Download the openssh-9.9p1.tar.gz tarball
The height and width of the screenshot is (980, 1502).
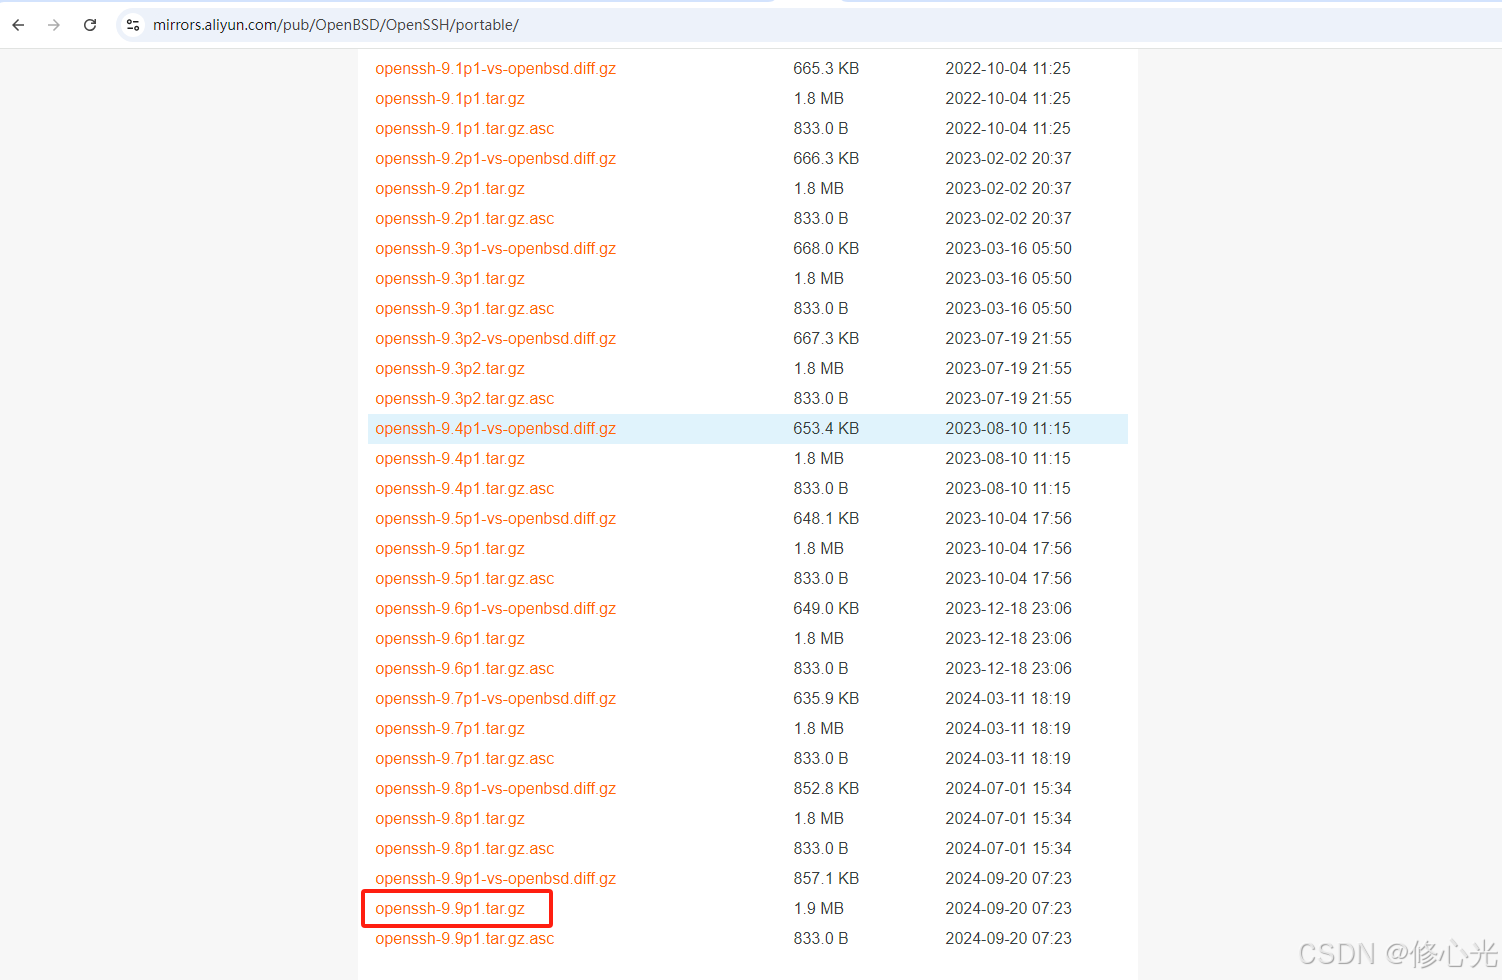click(450, 908)
